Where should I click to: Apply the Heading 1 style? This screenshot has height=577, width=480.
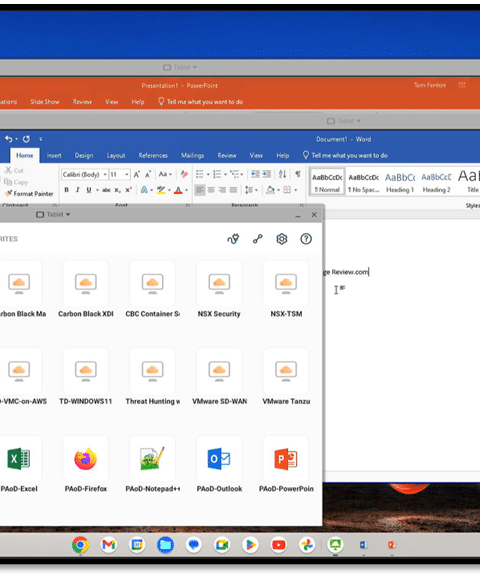click(x=400, y=182)
